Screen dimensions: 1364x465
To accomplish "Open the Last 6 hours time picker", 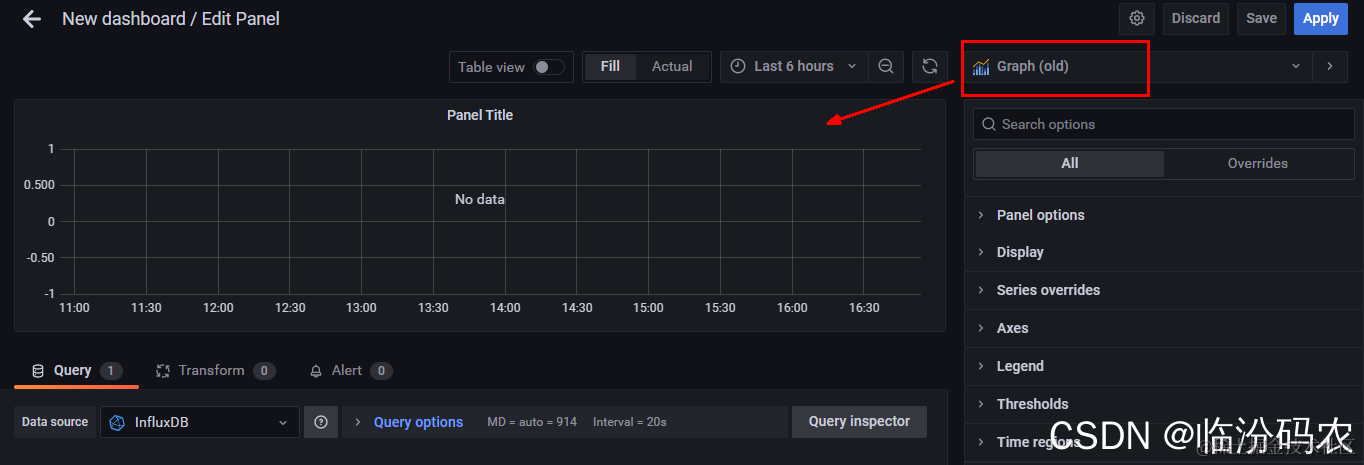I will click(x=794, y=66).
